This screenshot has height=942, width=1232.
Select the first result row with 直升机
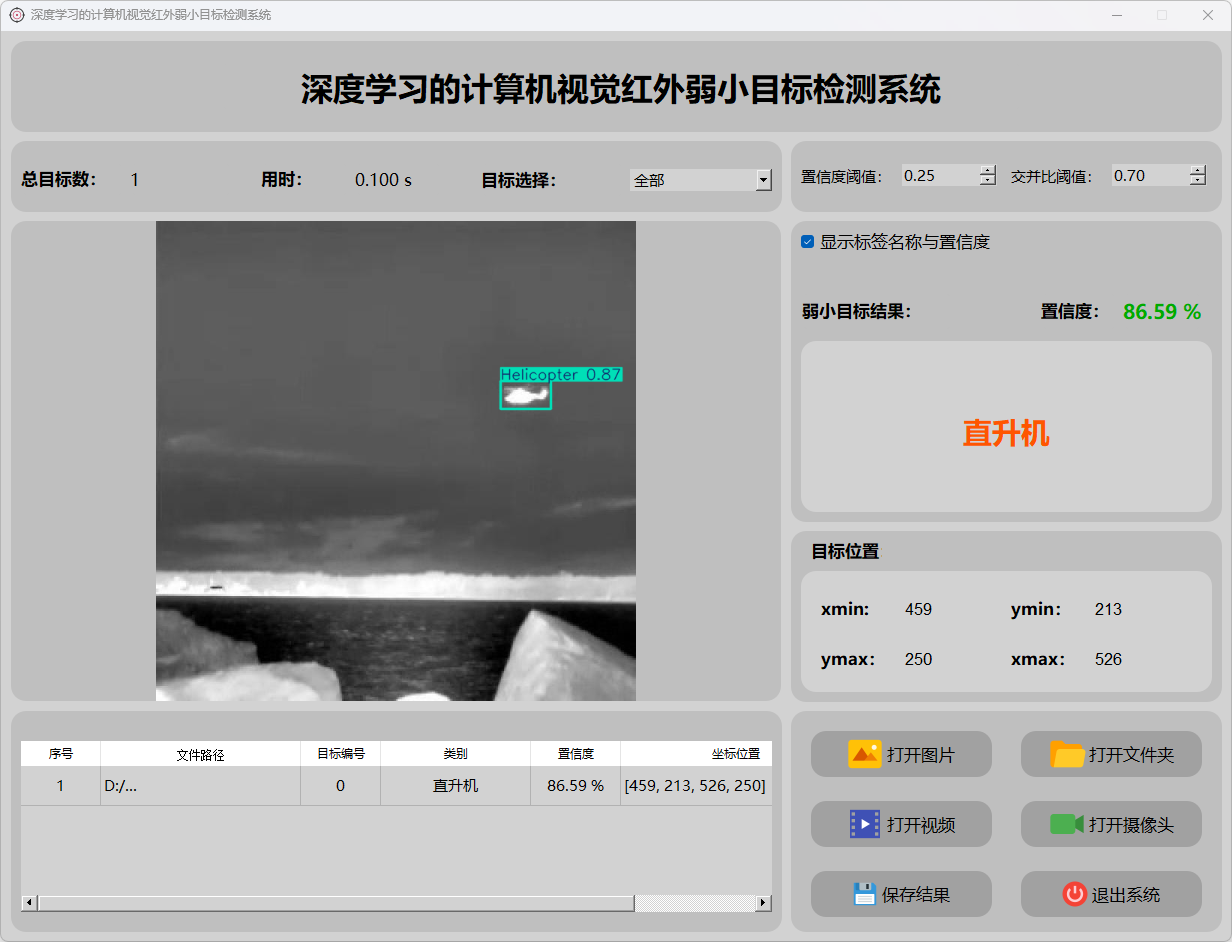(455, 786)
